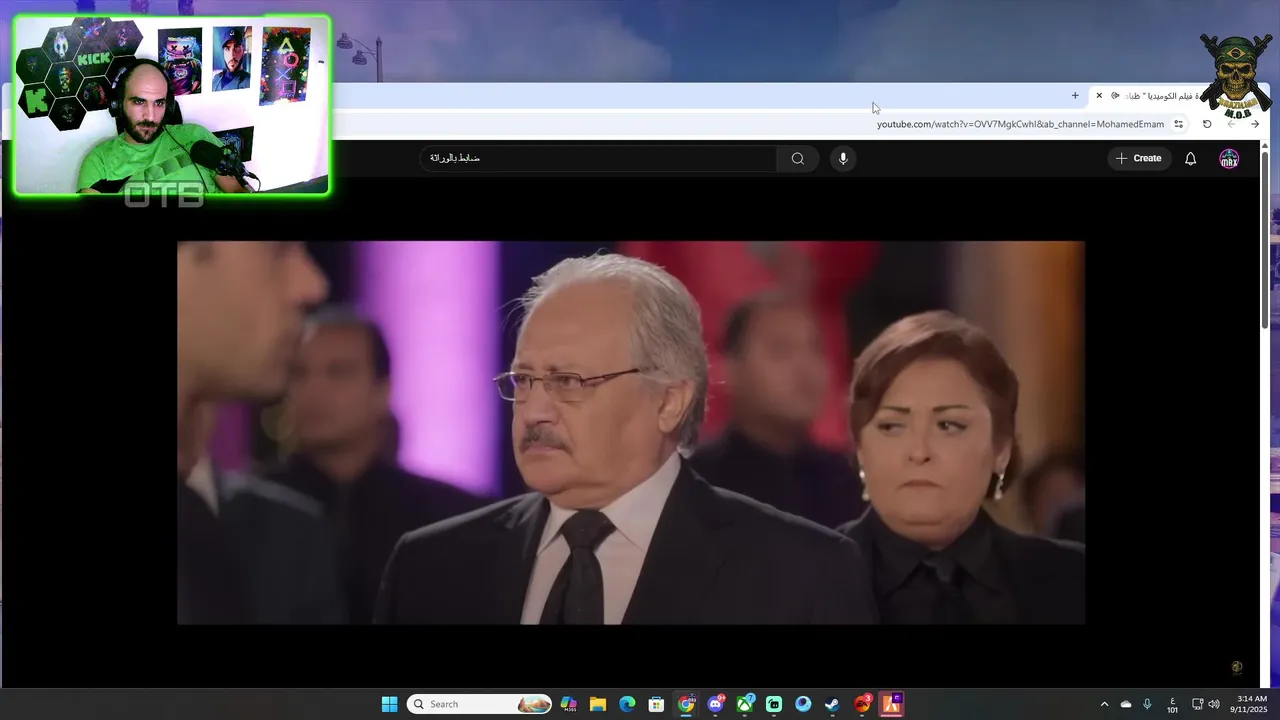The image size is (1280, 720).
Task: Start voice search with microphone icon
Action: [x=843, y=158]
